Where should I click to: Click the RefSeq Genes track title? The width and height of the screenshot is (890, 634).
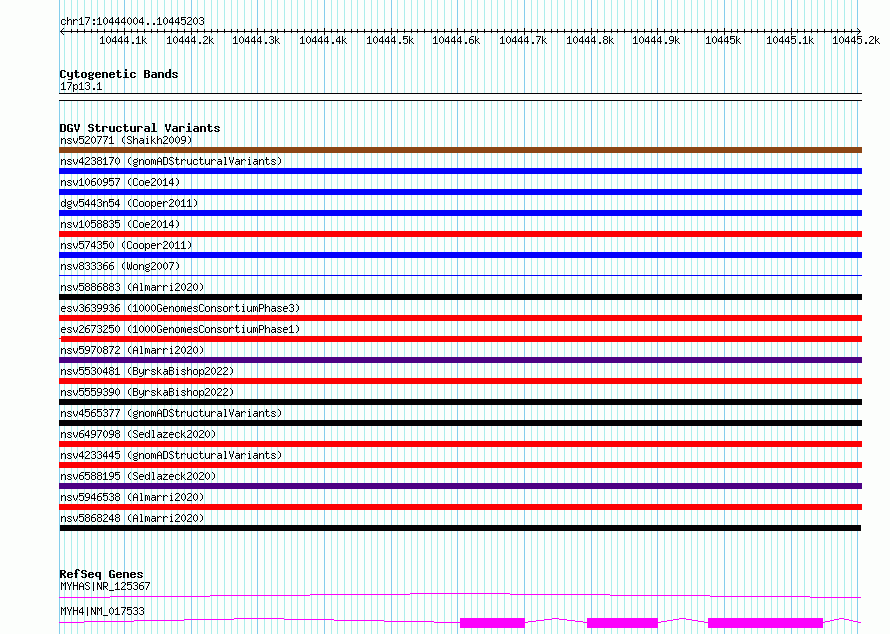coord(102,574)
